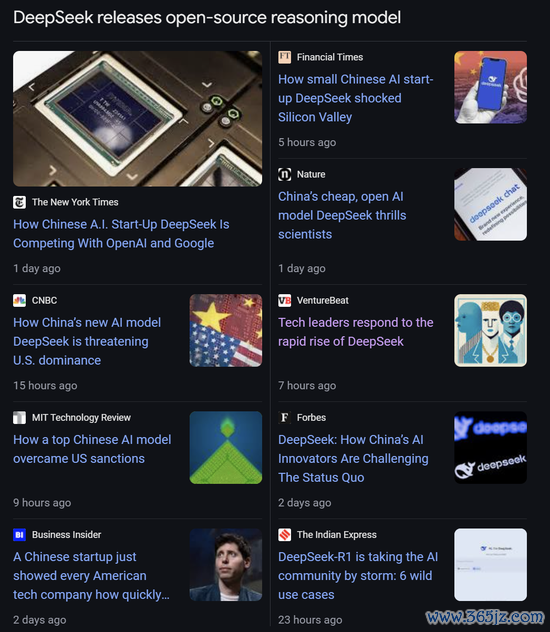Viewport: 550px width, 632px height.
Task: Click the green pyramid illustration thumbnail
Action: (x=226, y=447)
